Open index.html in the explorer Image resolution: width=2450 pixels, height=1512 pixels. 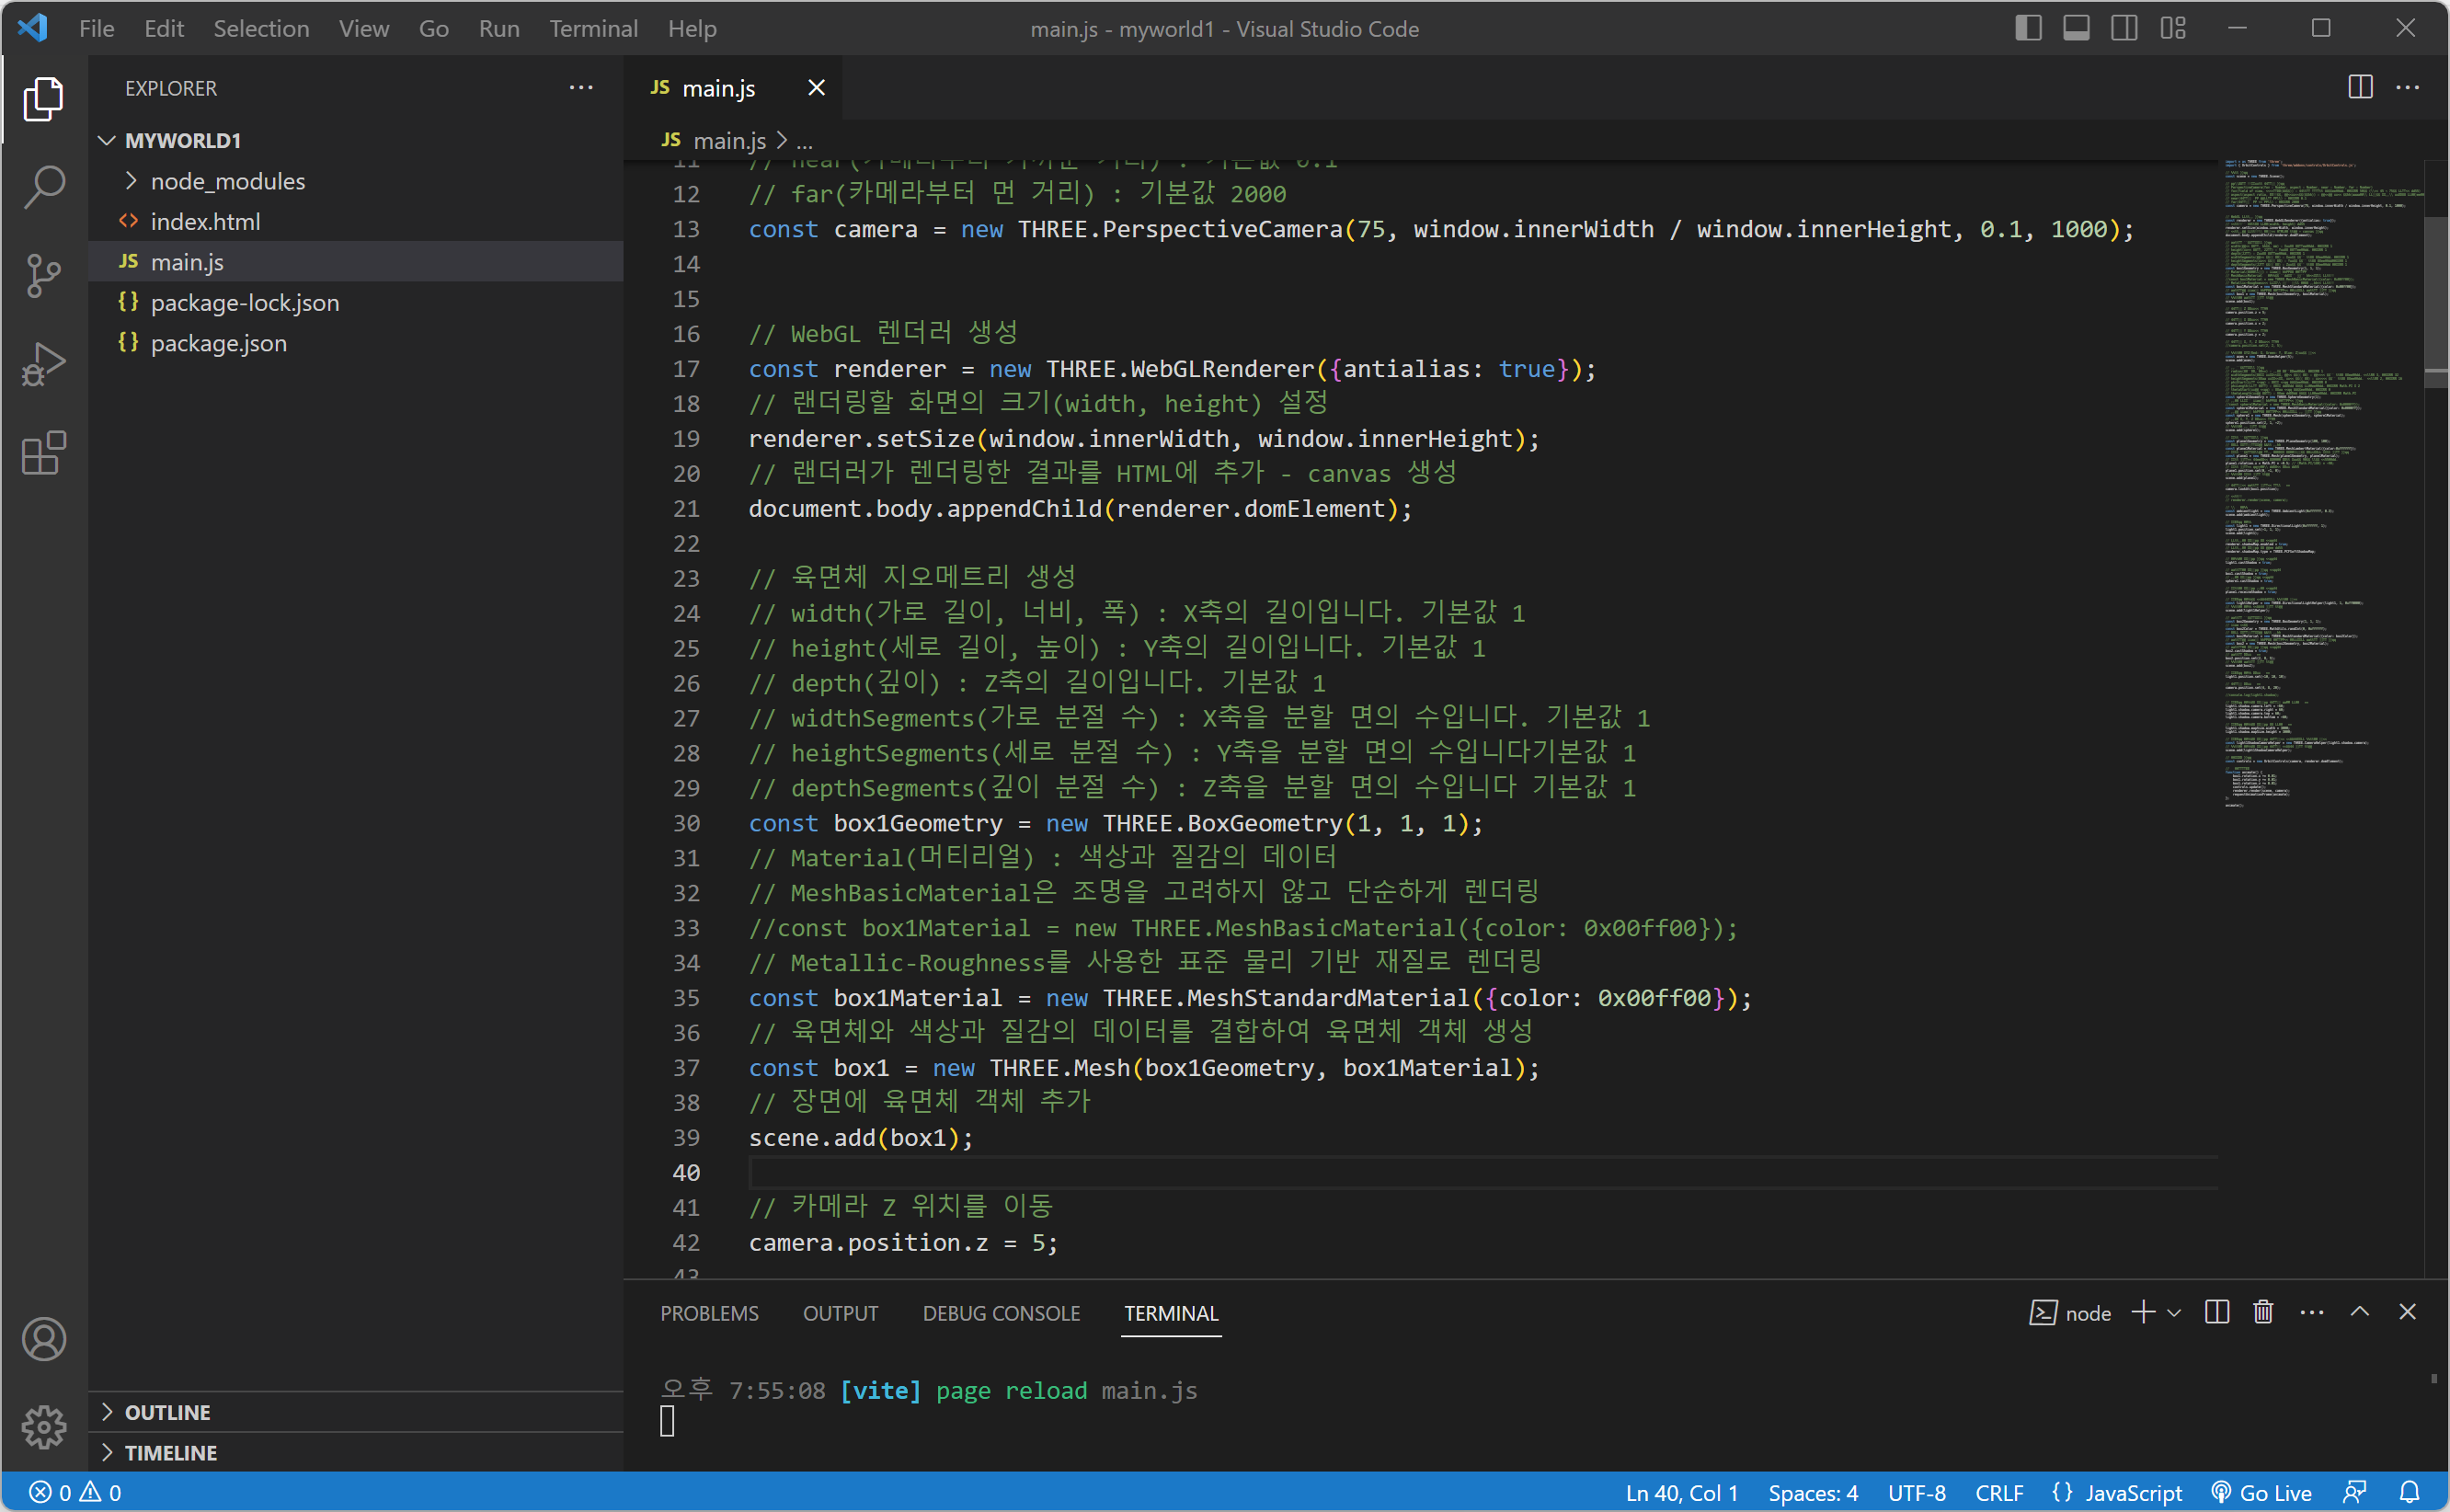205,221
